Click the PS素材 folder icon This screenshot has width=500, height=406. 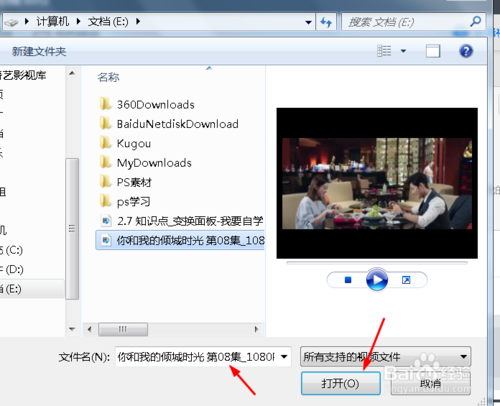click(x=105, y=181)
